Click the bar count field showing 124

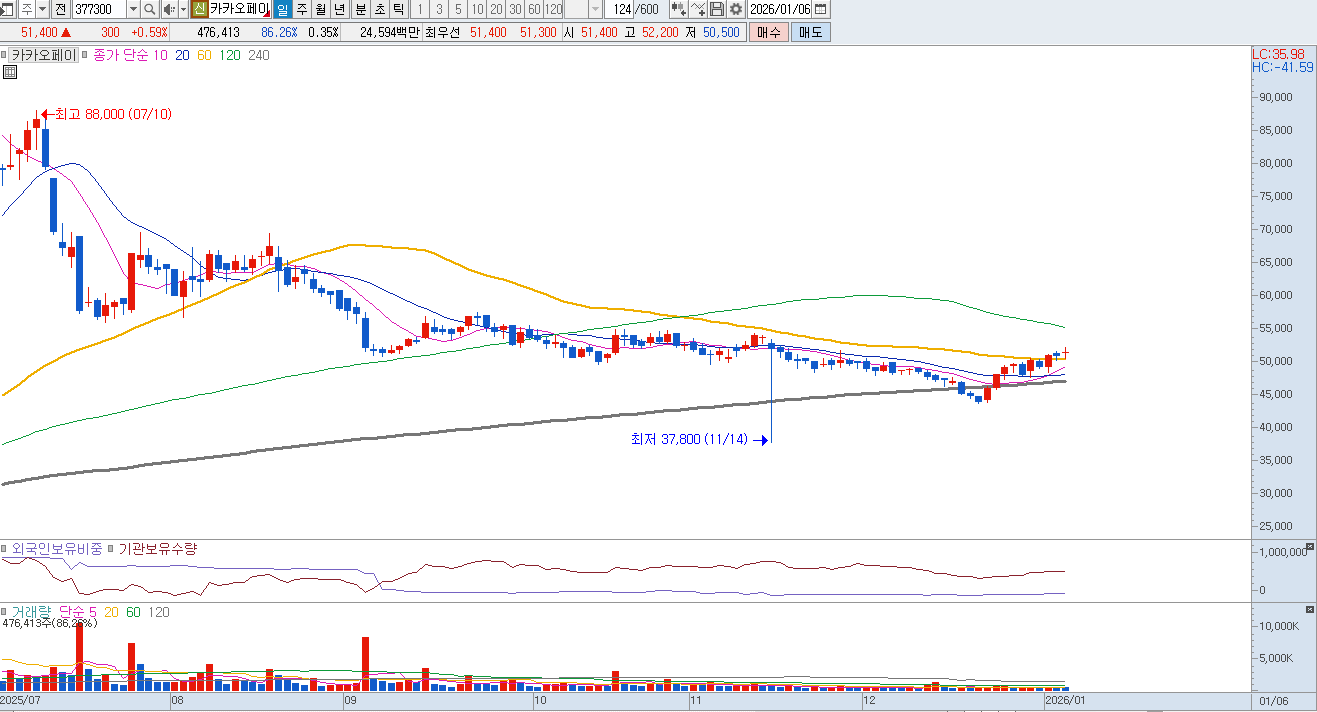pos(623,9)
